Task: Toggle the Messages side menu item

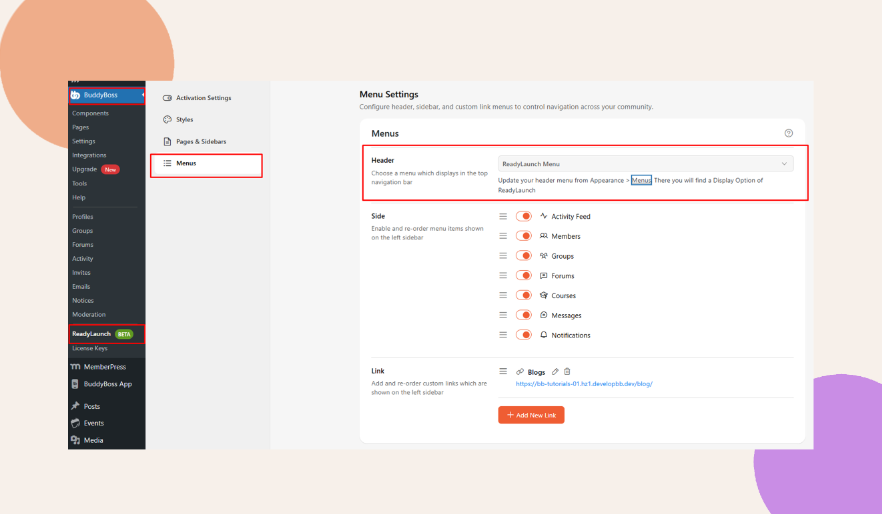Action: pos(523,315)
